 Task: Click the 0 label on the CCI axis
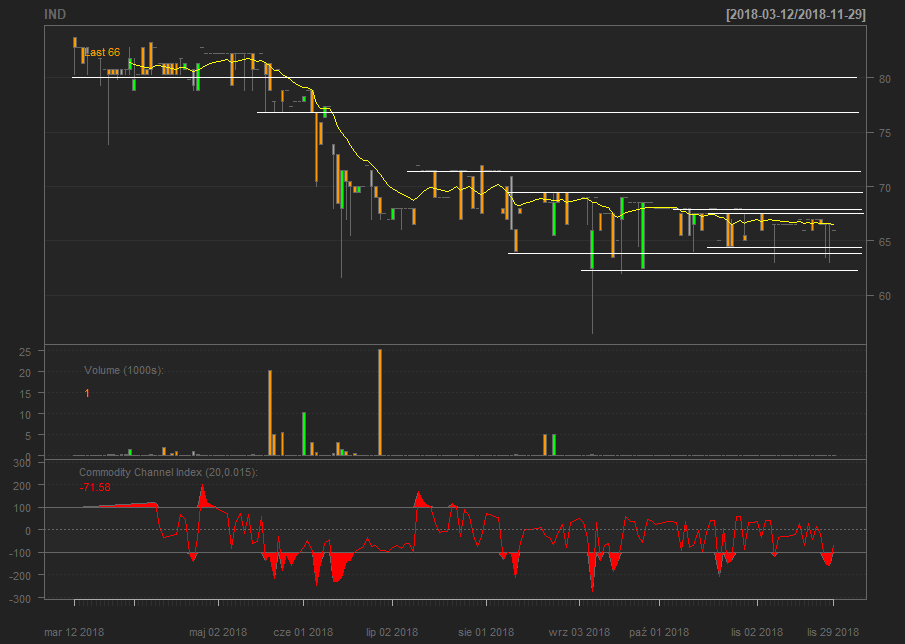pyautogui.click(x=27, y=530)
